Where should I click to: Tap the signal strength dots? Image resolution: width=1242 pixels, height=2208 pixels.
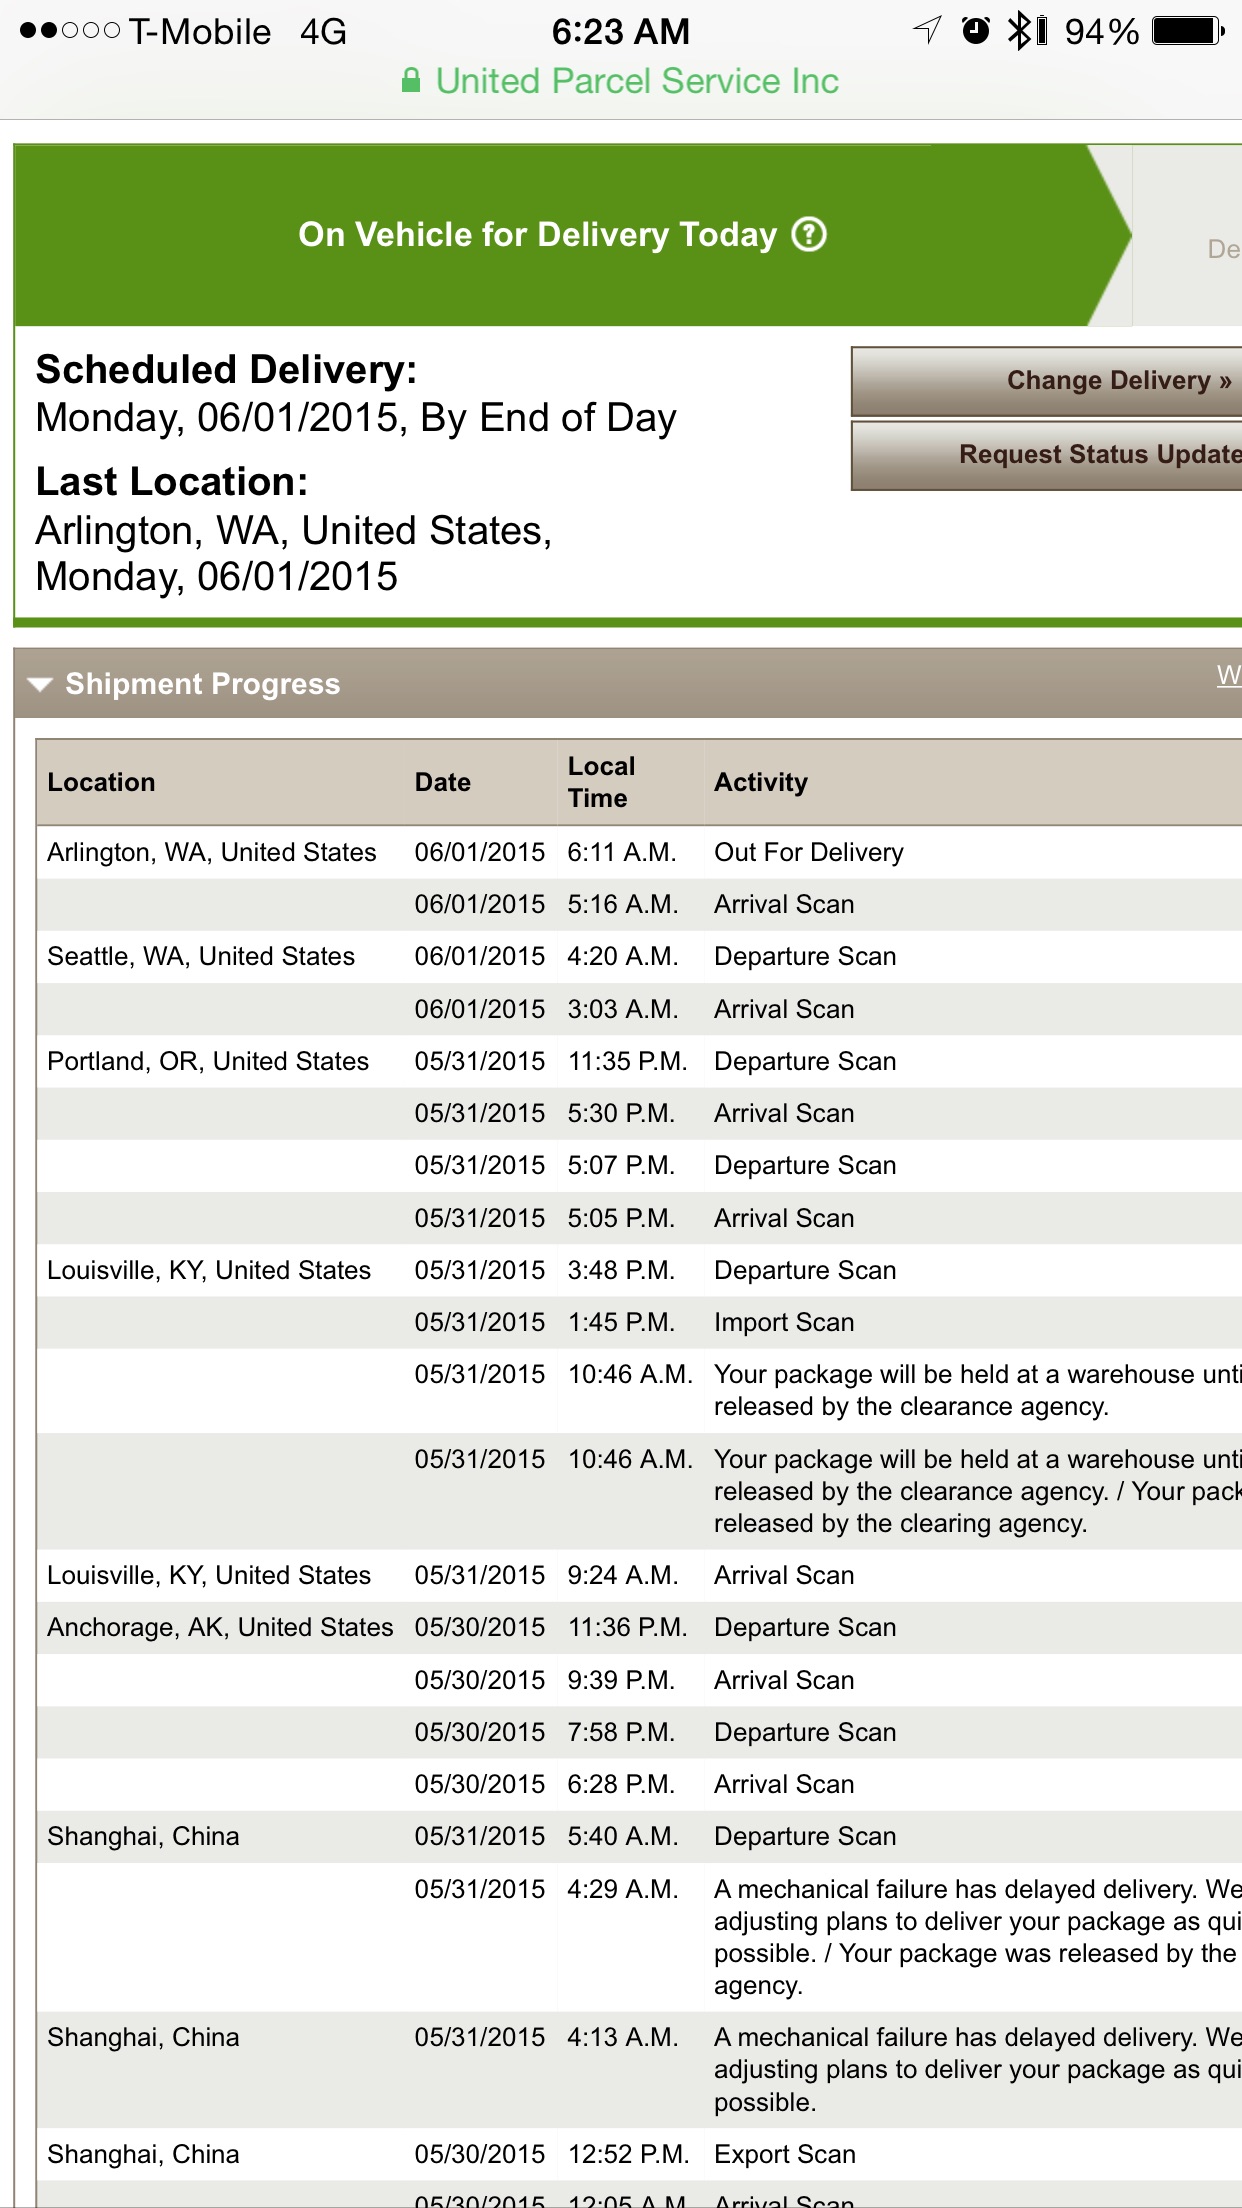pyautogui.click(x=70, y=31)
